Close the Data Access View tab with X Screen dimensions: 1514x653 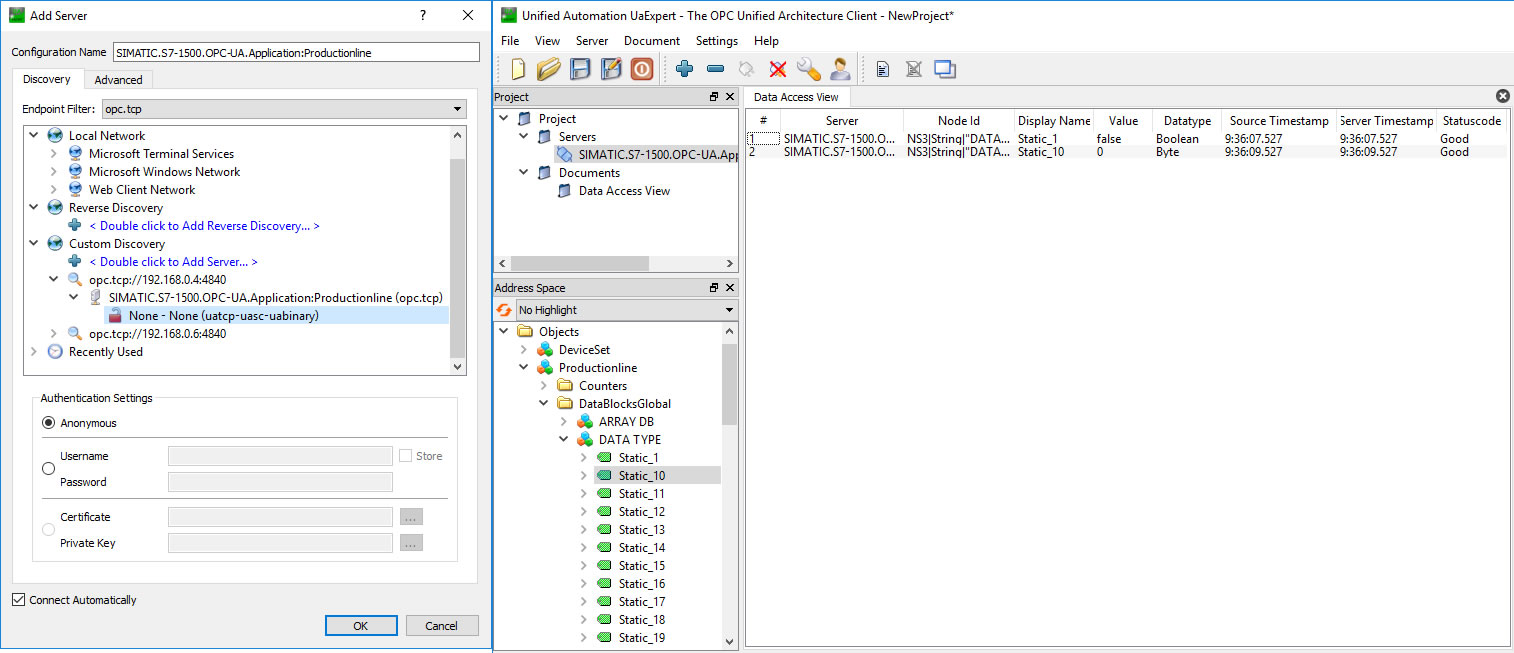coord(1502,96)
